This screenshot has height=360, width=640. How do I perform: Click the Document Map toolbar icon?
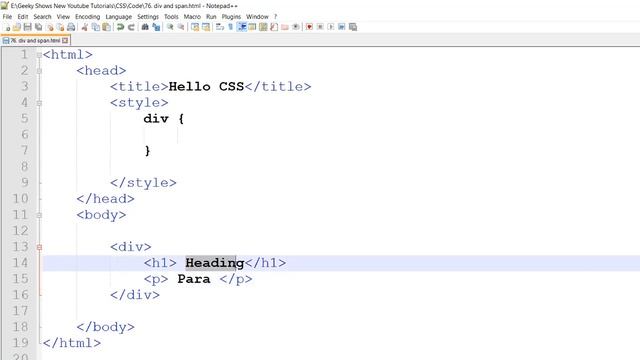[263, 27]
